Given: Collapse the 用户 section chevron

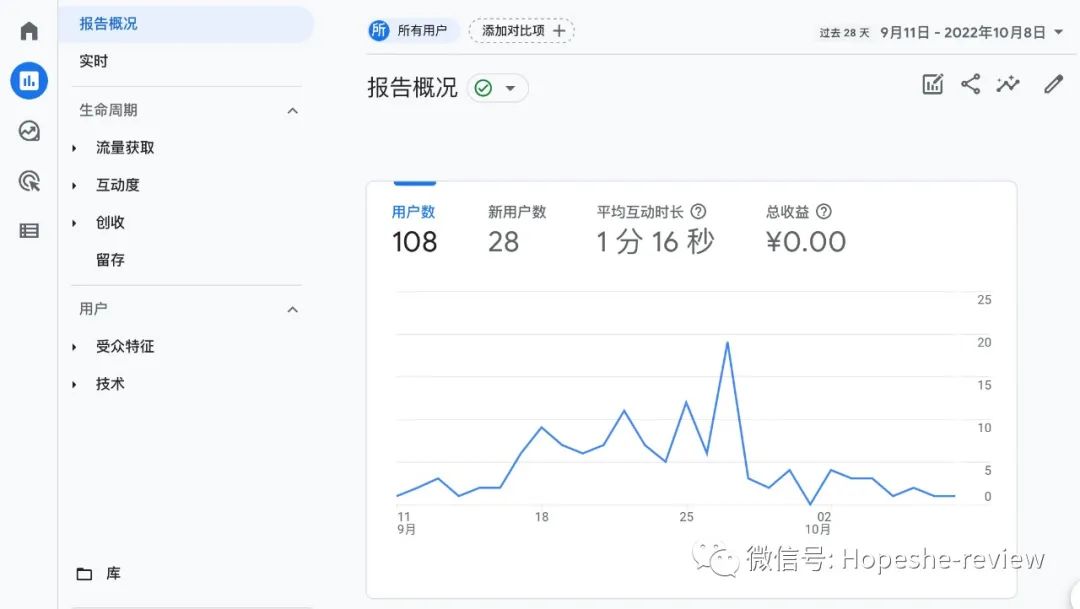Looking at the screenshot, I should click(x=291, y=309).
